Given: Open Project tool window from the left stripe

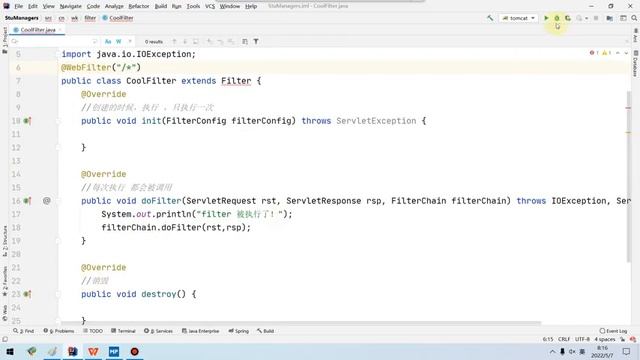Looking at the screenshot, I should click(5, 40).
